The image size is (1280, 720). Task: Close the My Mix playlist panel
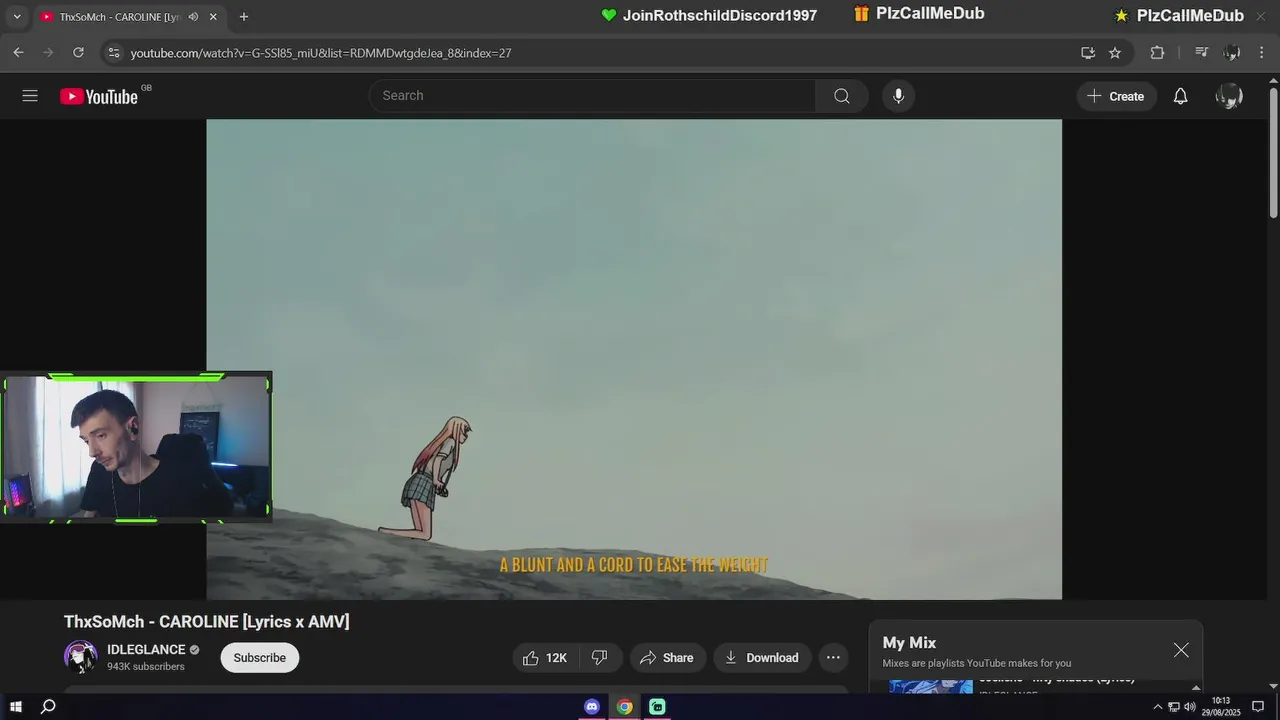[1181, 650]
